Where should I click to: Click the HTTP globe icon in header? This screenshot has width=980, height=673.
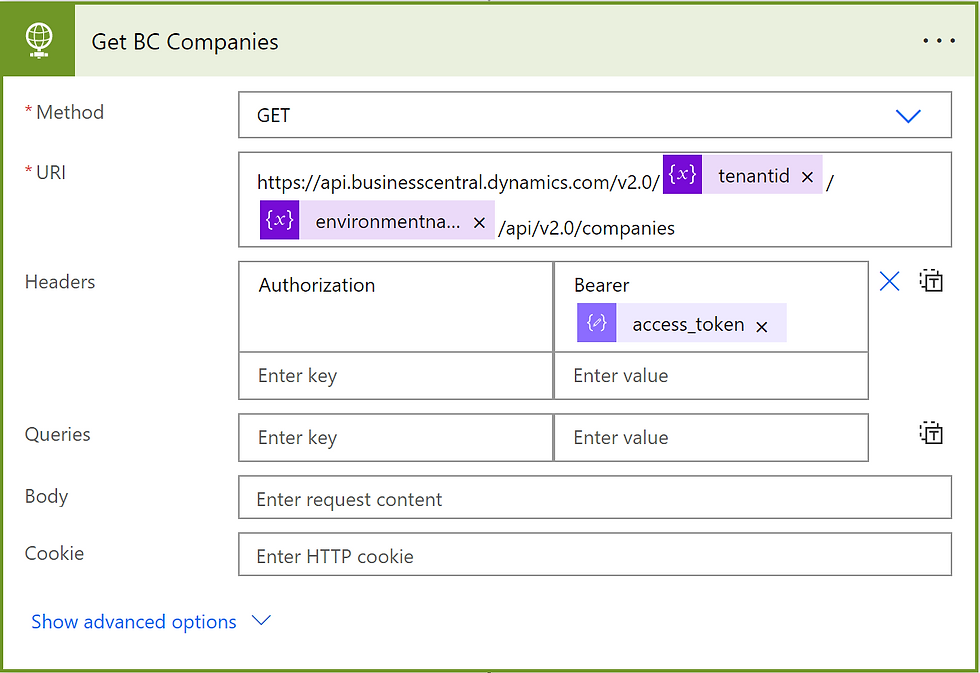click(39, 41)
